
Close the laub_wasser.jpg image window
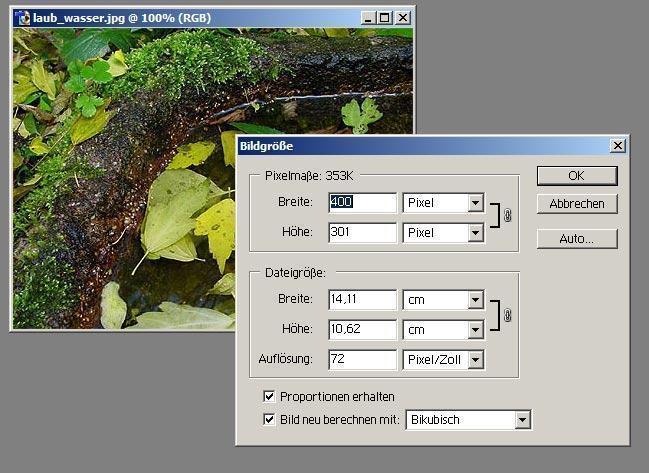402,17
